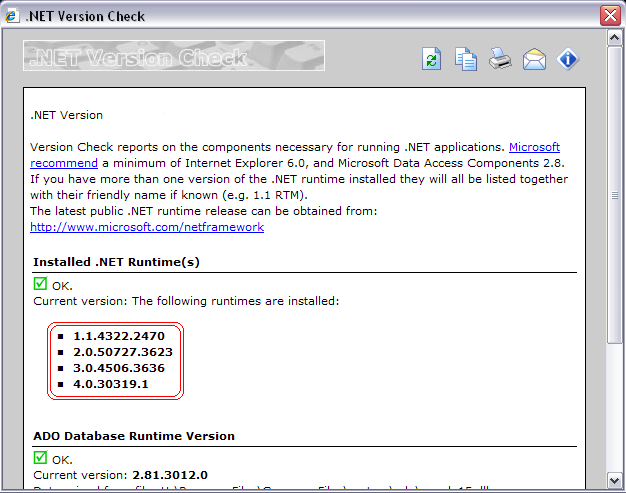Click the .NET Version page heading text
Image resolution: width=626 pixels, height=493 pixels.
pyautogui.click(x=66, y=115)
